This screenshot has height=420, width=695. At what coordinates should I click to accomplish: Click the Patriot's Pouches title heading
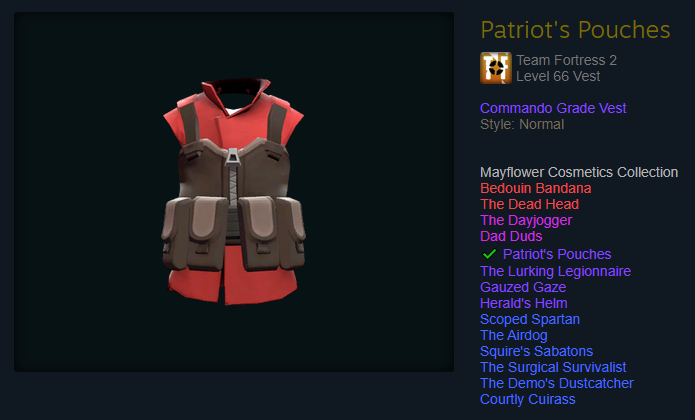pyautogui.click(x=575, y=30)
